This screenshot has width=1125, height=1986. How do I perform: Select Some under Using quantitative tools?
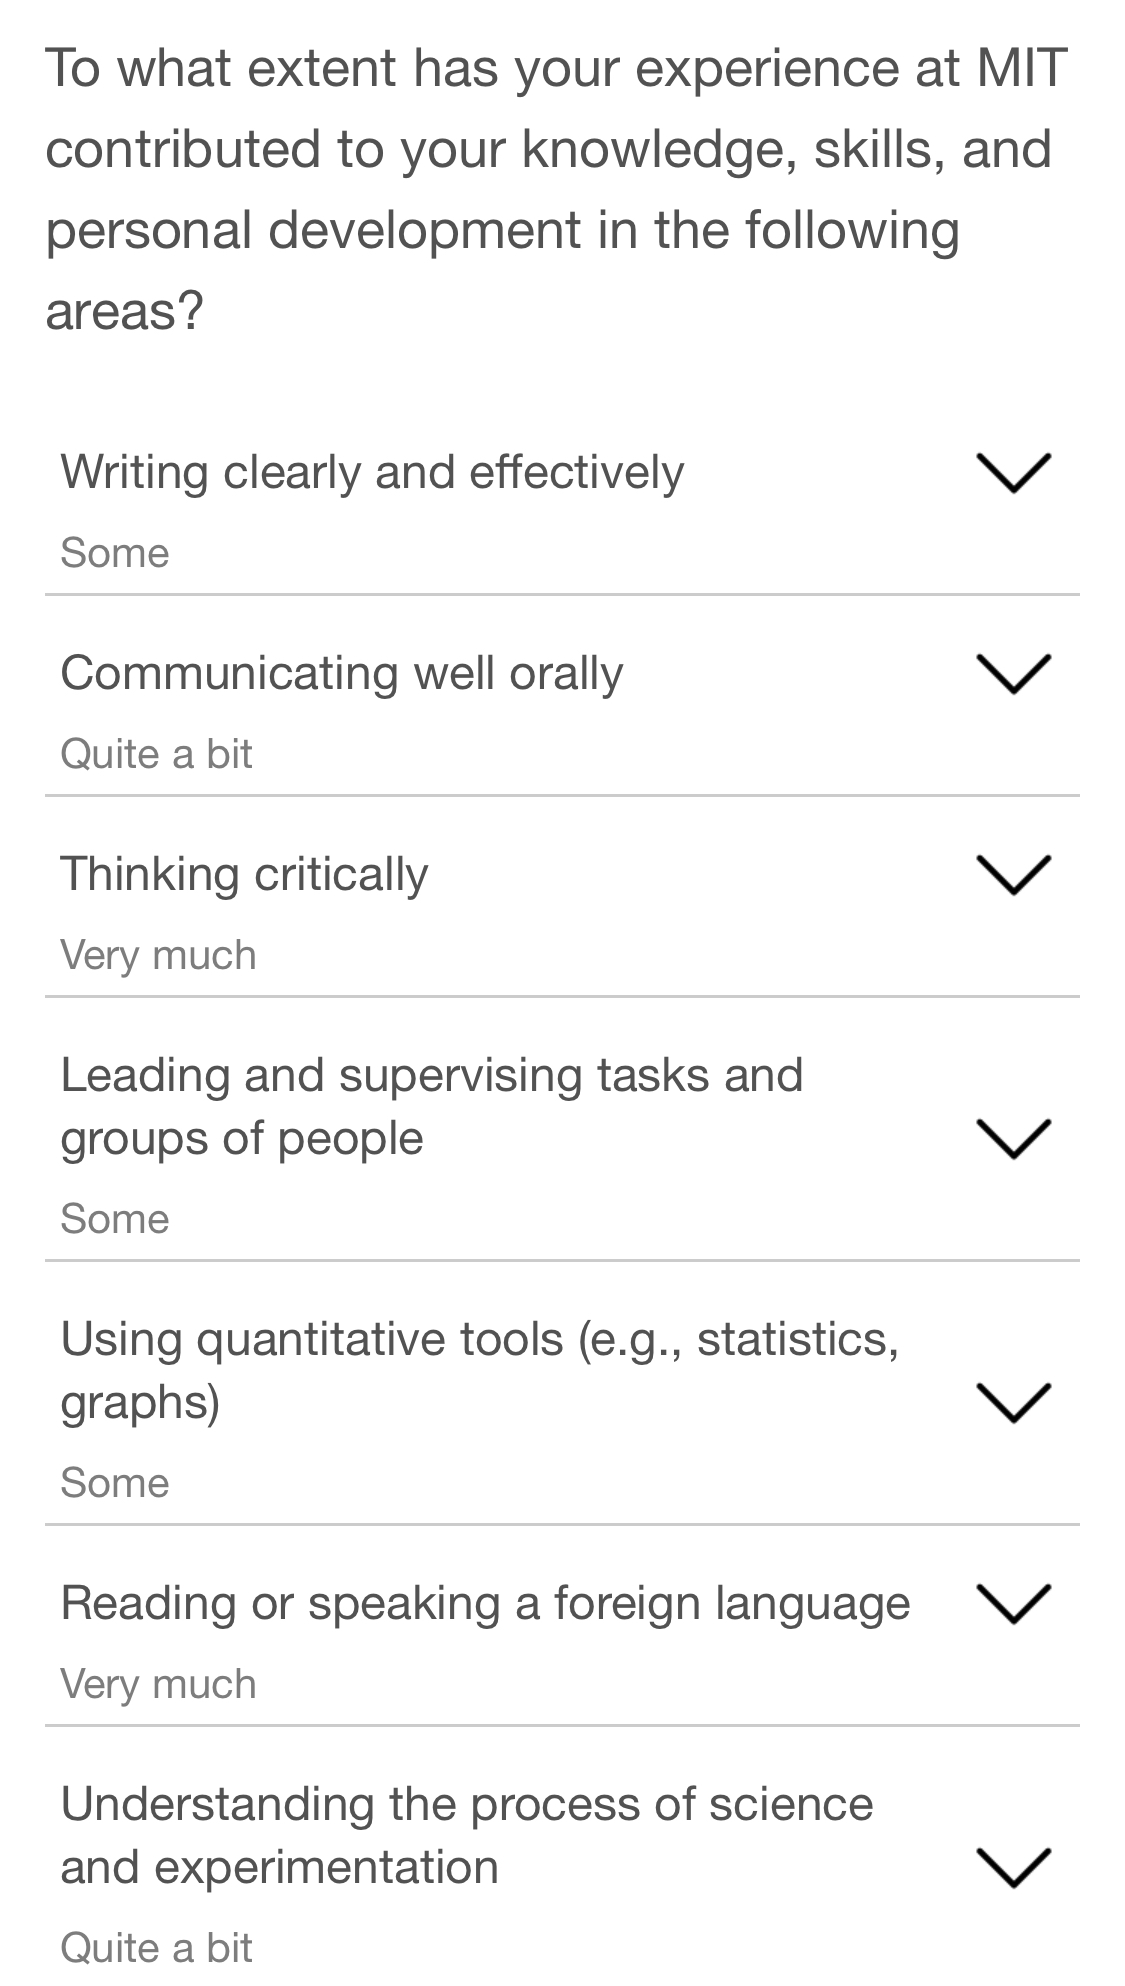click(x=115, y=1483)
